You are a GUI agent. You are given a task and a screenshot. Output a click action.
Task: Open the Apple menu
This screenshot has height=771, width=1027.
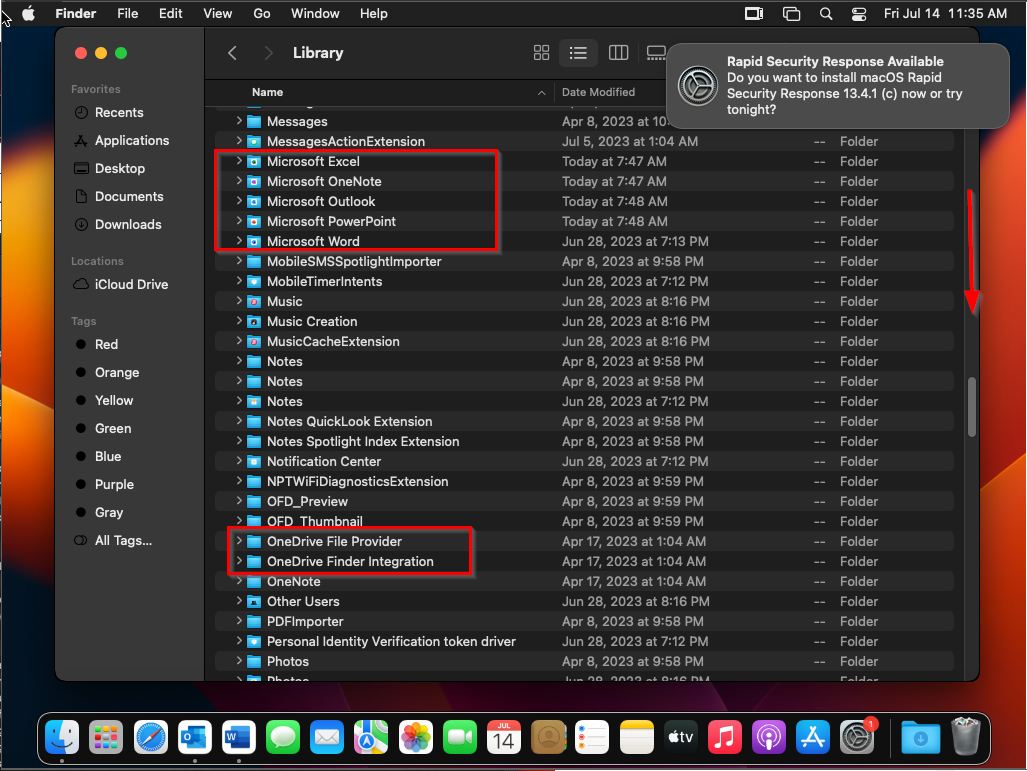(29, 14)
